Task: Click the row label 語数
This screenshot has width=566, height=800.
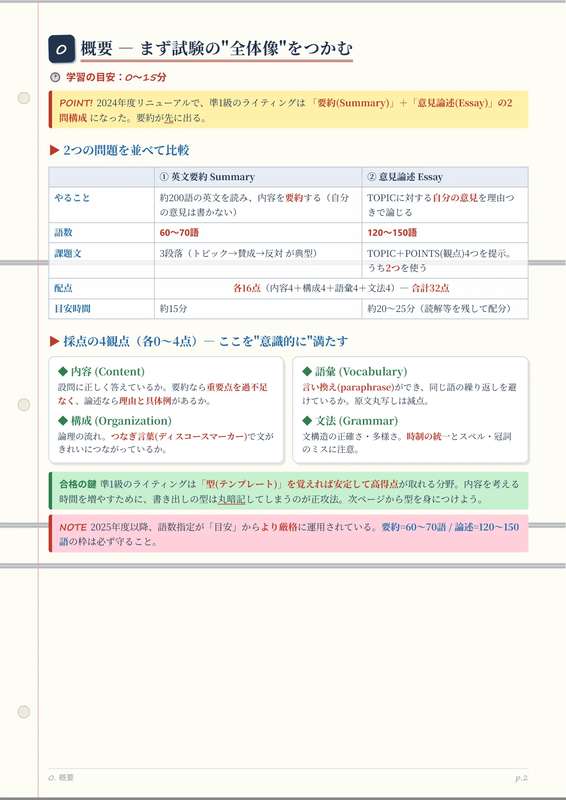Action: 63,233
